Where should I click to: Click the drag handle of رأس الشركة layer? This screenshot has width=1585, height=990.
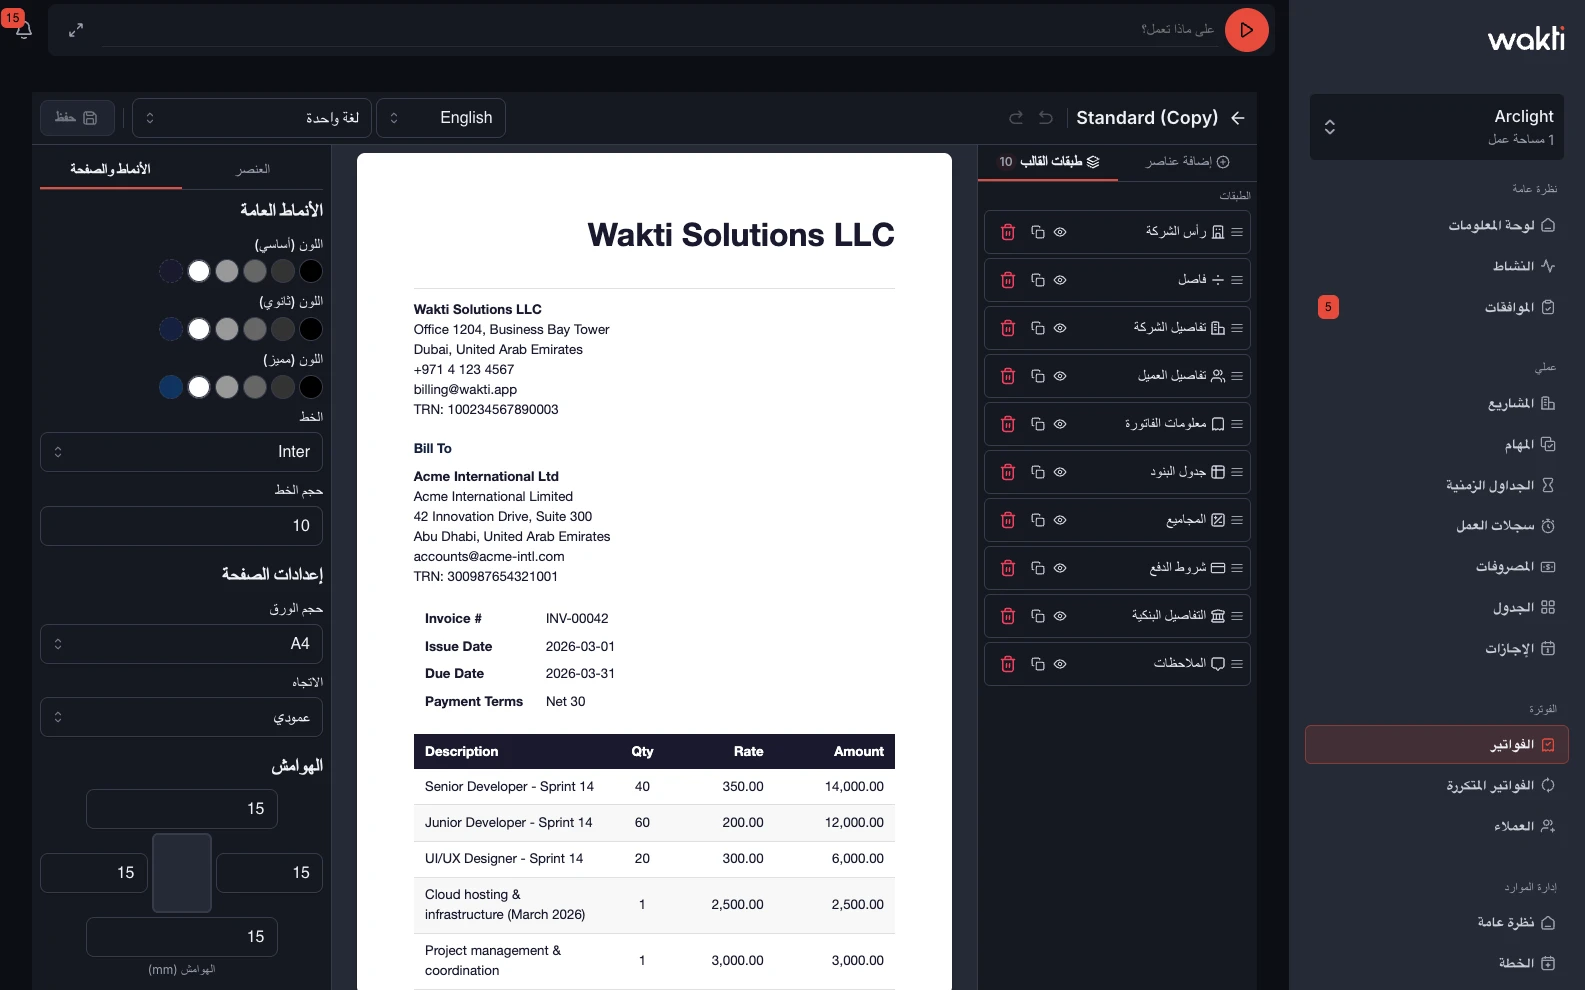click(1237, 232)
